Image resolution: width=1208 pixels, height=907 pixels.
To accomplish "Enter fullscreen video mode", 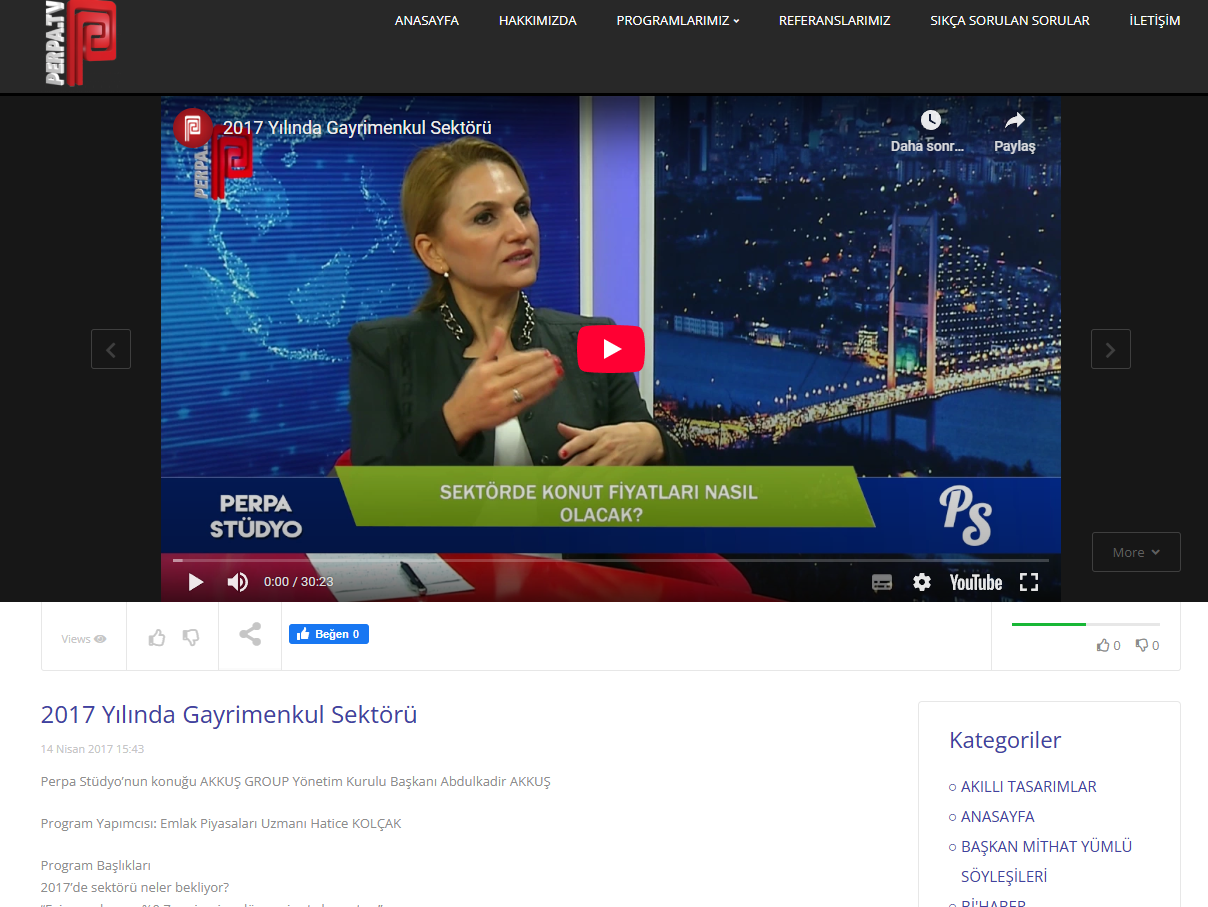I will tap(1028, 582).
